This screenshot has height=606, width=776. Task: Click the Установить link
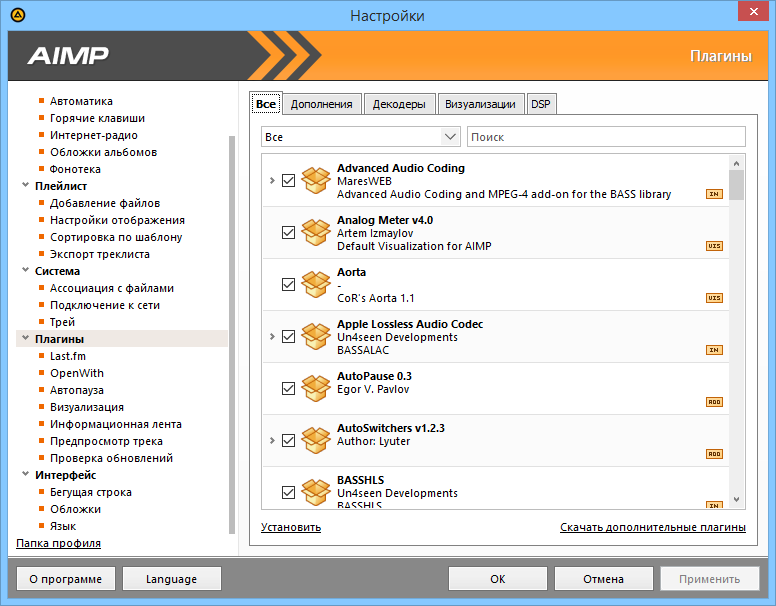(291, 527)
